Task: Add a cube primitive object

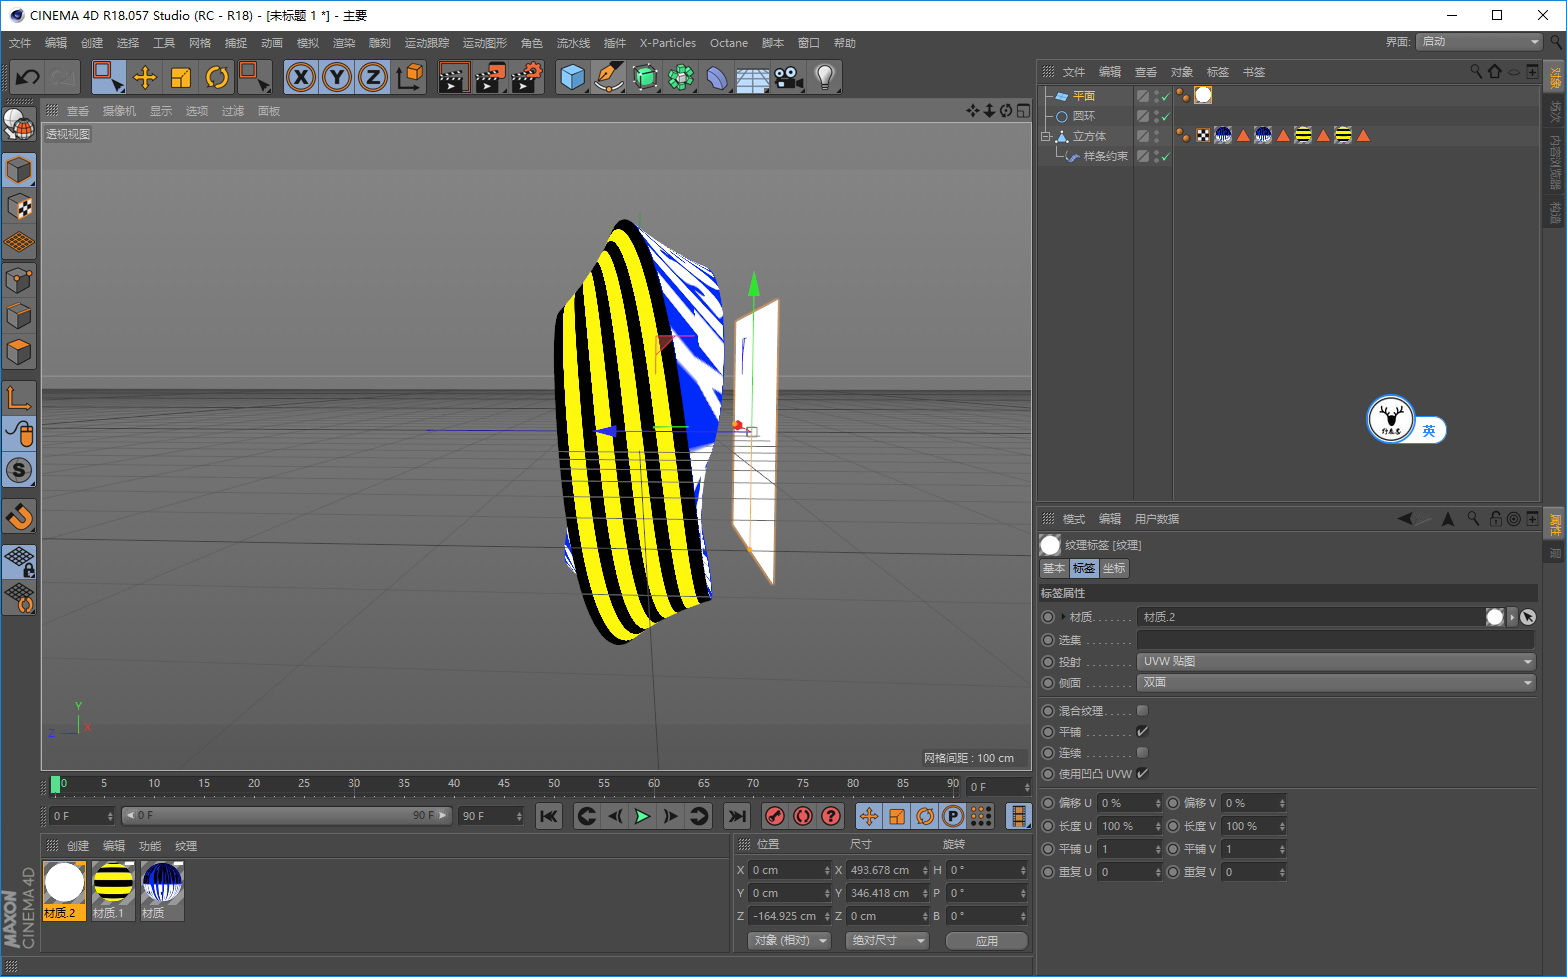Action: click(x=573, y=77)
